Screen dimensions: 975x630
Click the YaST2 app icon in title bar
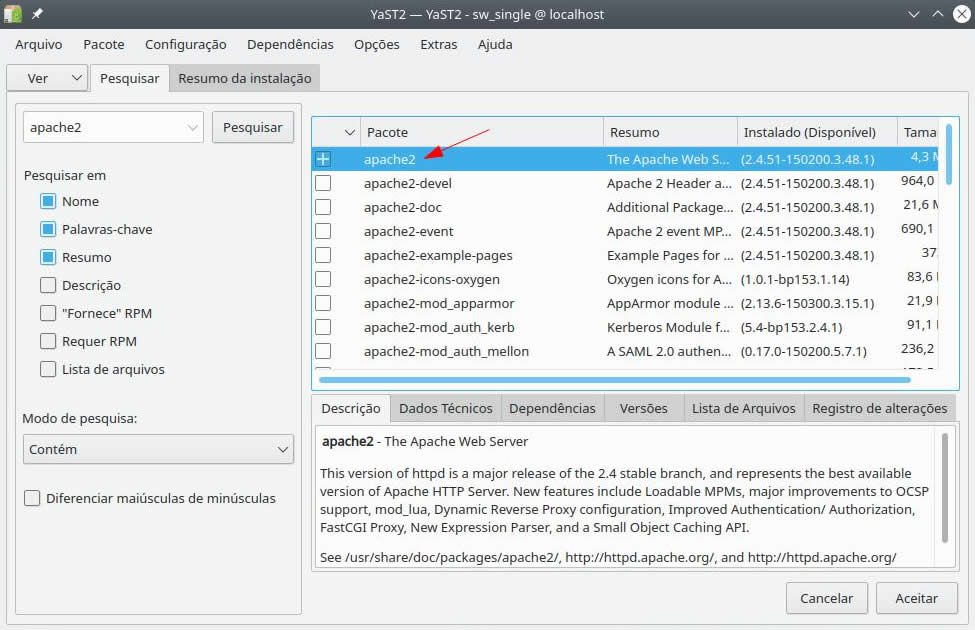13,15
